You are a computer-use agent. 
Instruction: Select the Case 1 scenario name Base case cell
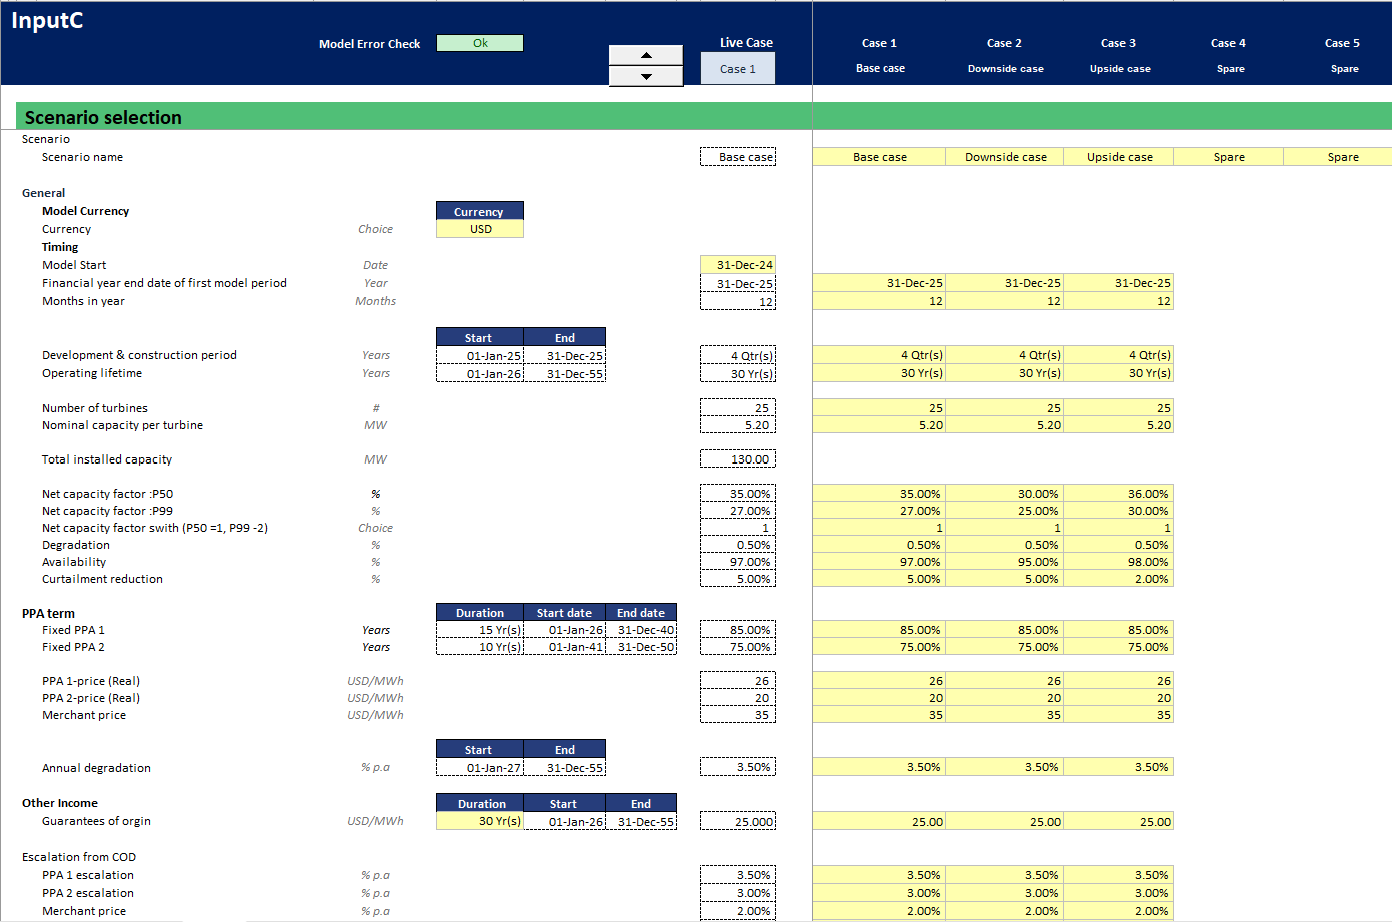(879, 157)
